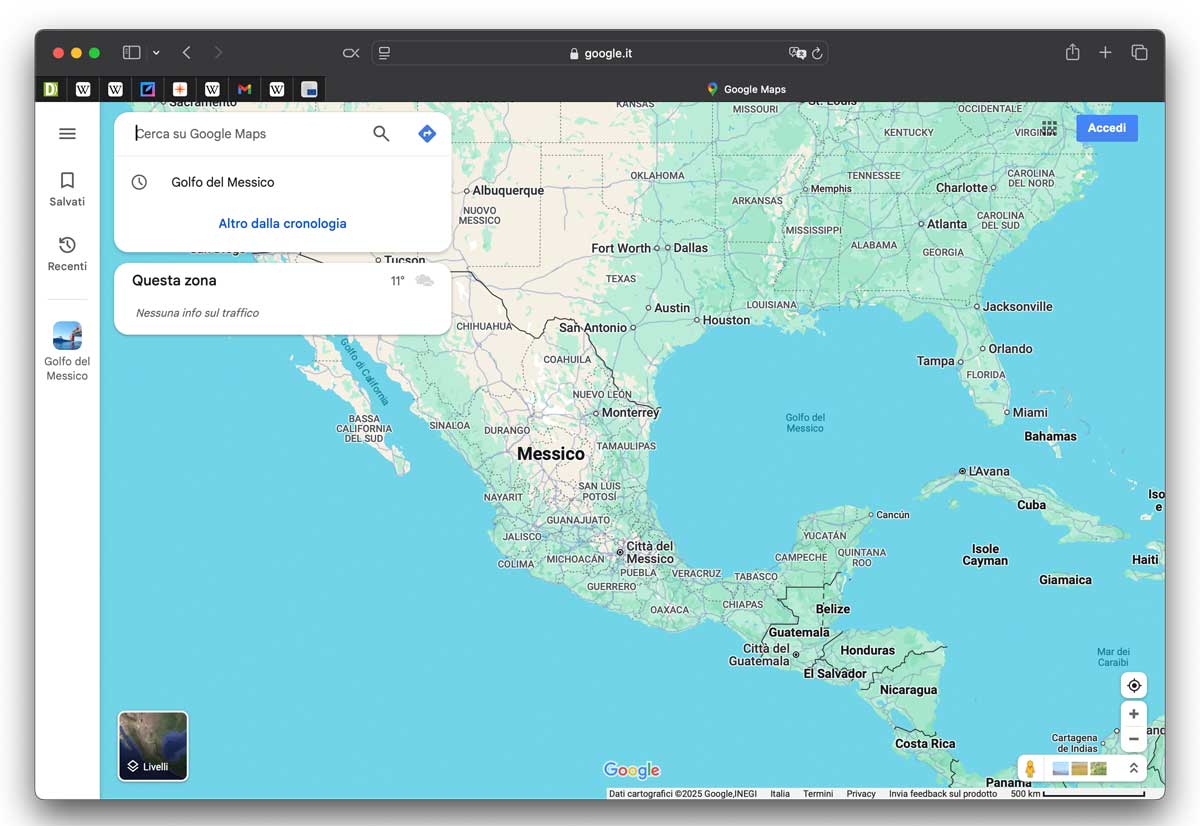Open the Google Maps hamburger menu

[67, 134]
